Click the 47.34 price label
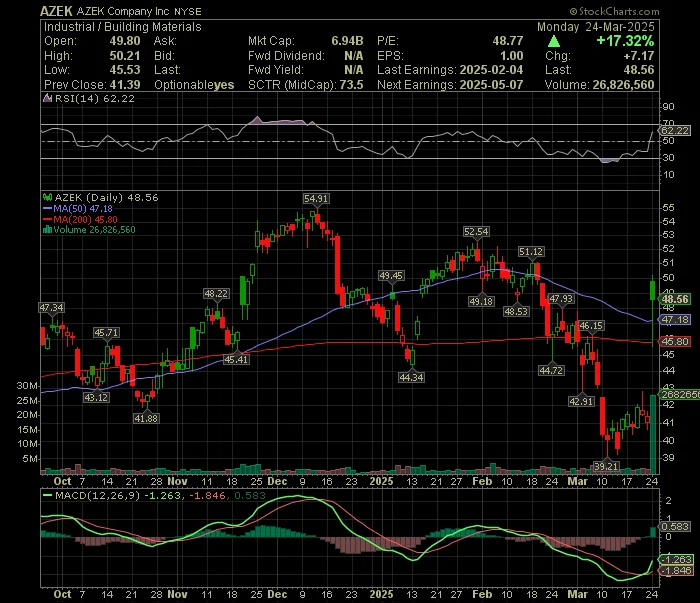This screenshot has height=603, width=700. pyautogui.click(x=51, y=308)
